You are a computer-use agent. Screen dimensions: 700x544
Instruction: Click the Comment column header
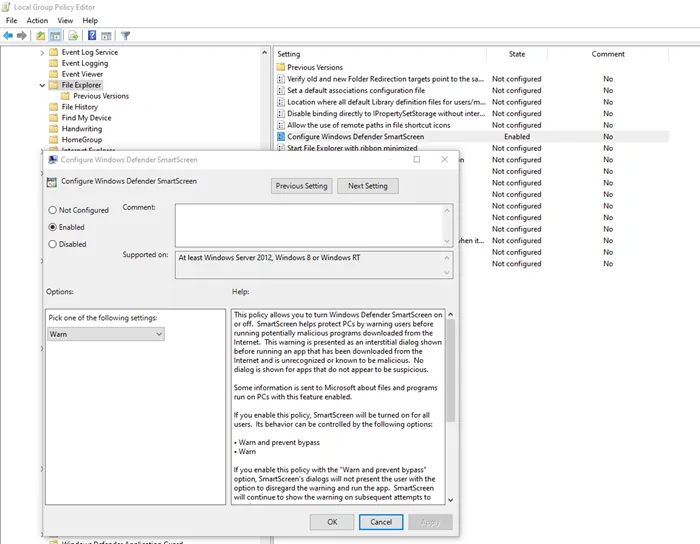pos(608,54)
